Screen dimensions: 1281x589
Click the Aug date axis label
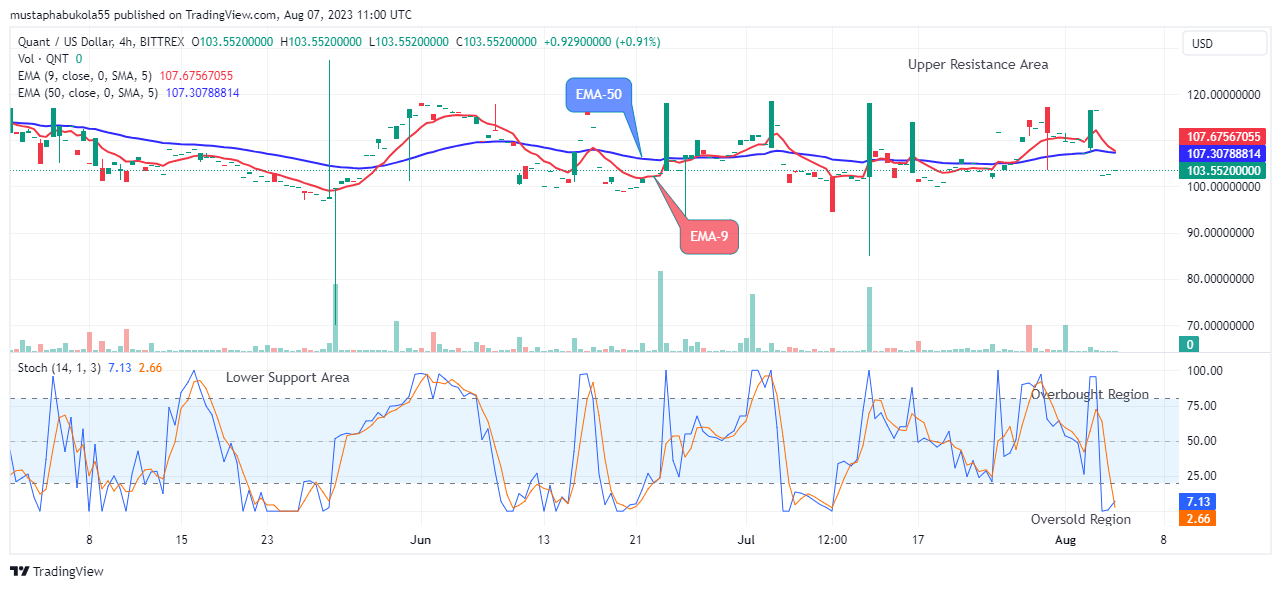(x=1066, y=539)
